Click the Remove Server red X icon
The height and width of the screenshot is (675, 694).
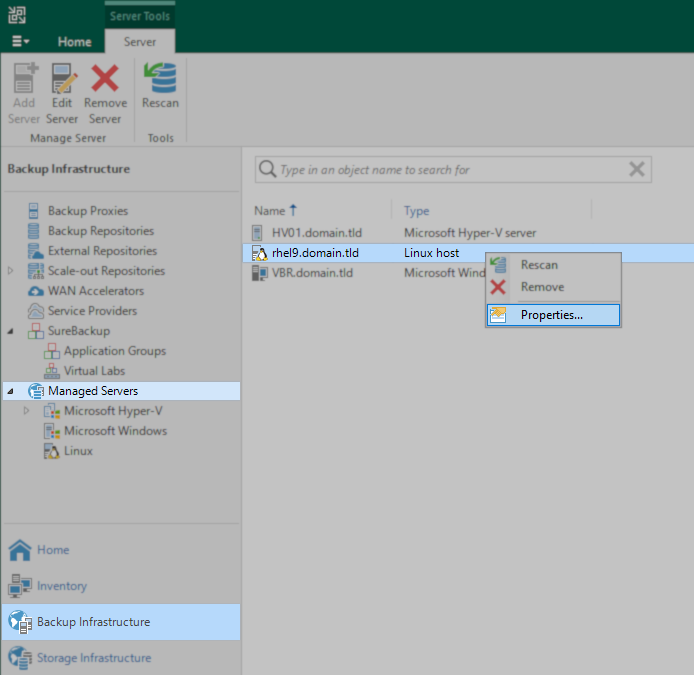tap(105, 80)
